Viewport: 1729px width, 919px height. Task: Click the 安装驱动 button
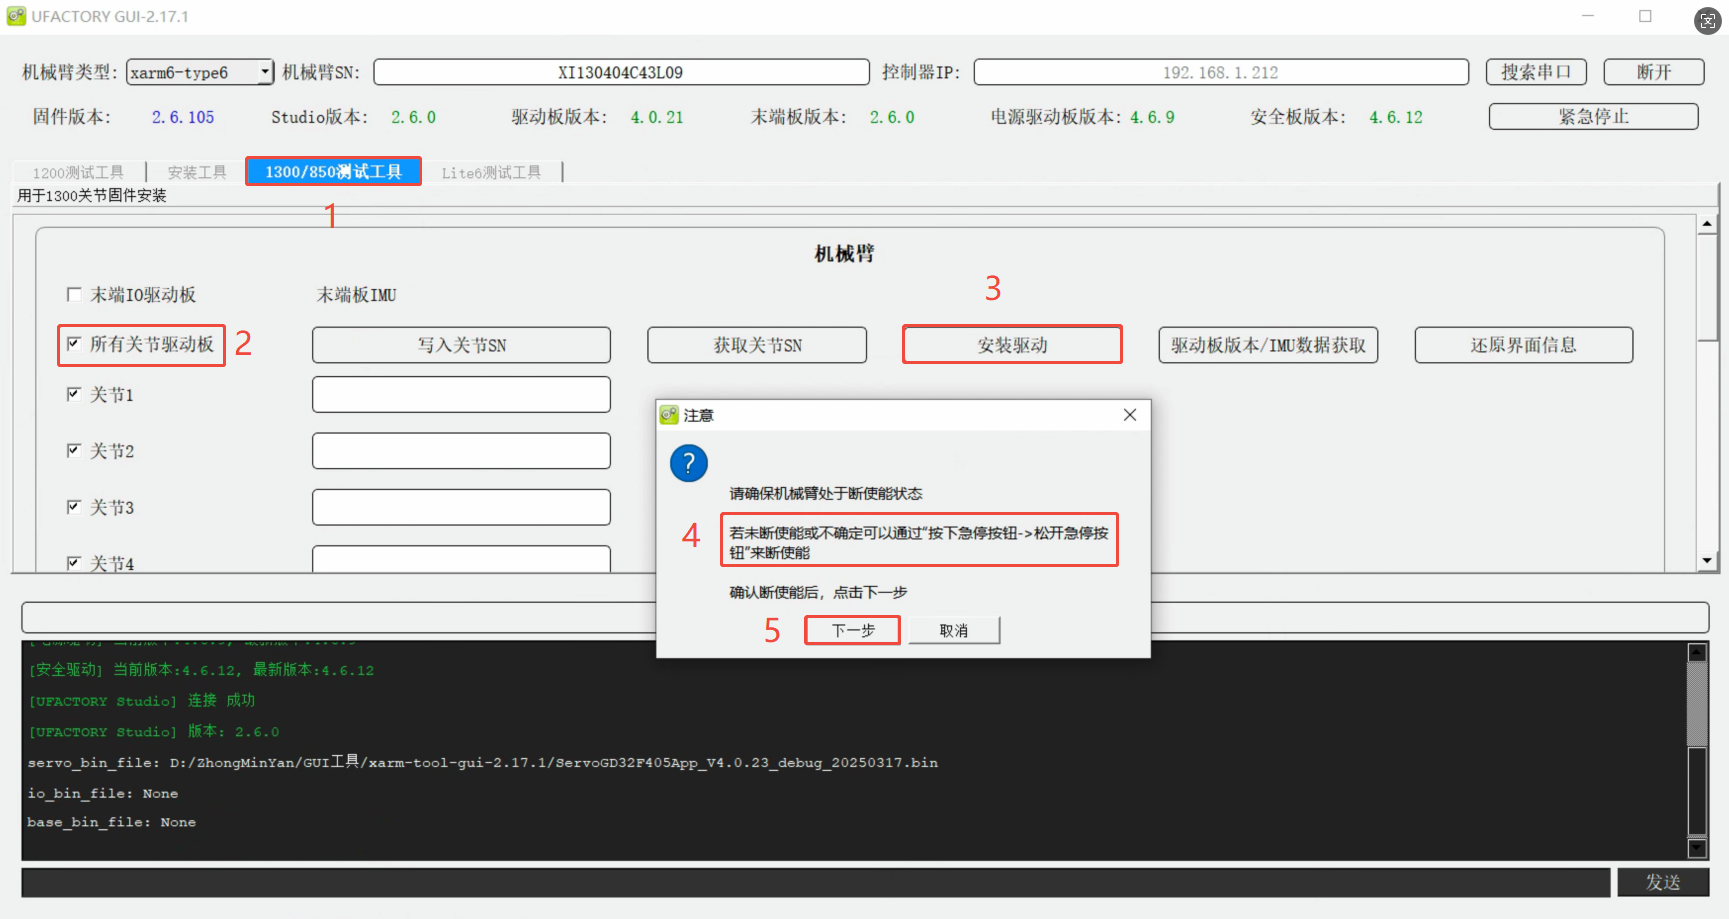1012,345
